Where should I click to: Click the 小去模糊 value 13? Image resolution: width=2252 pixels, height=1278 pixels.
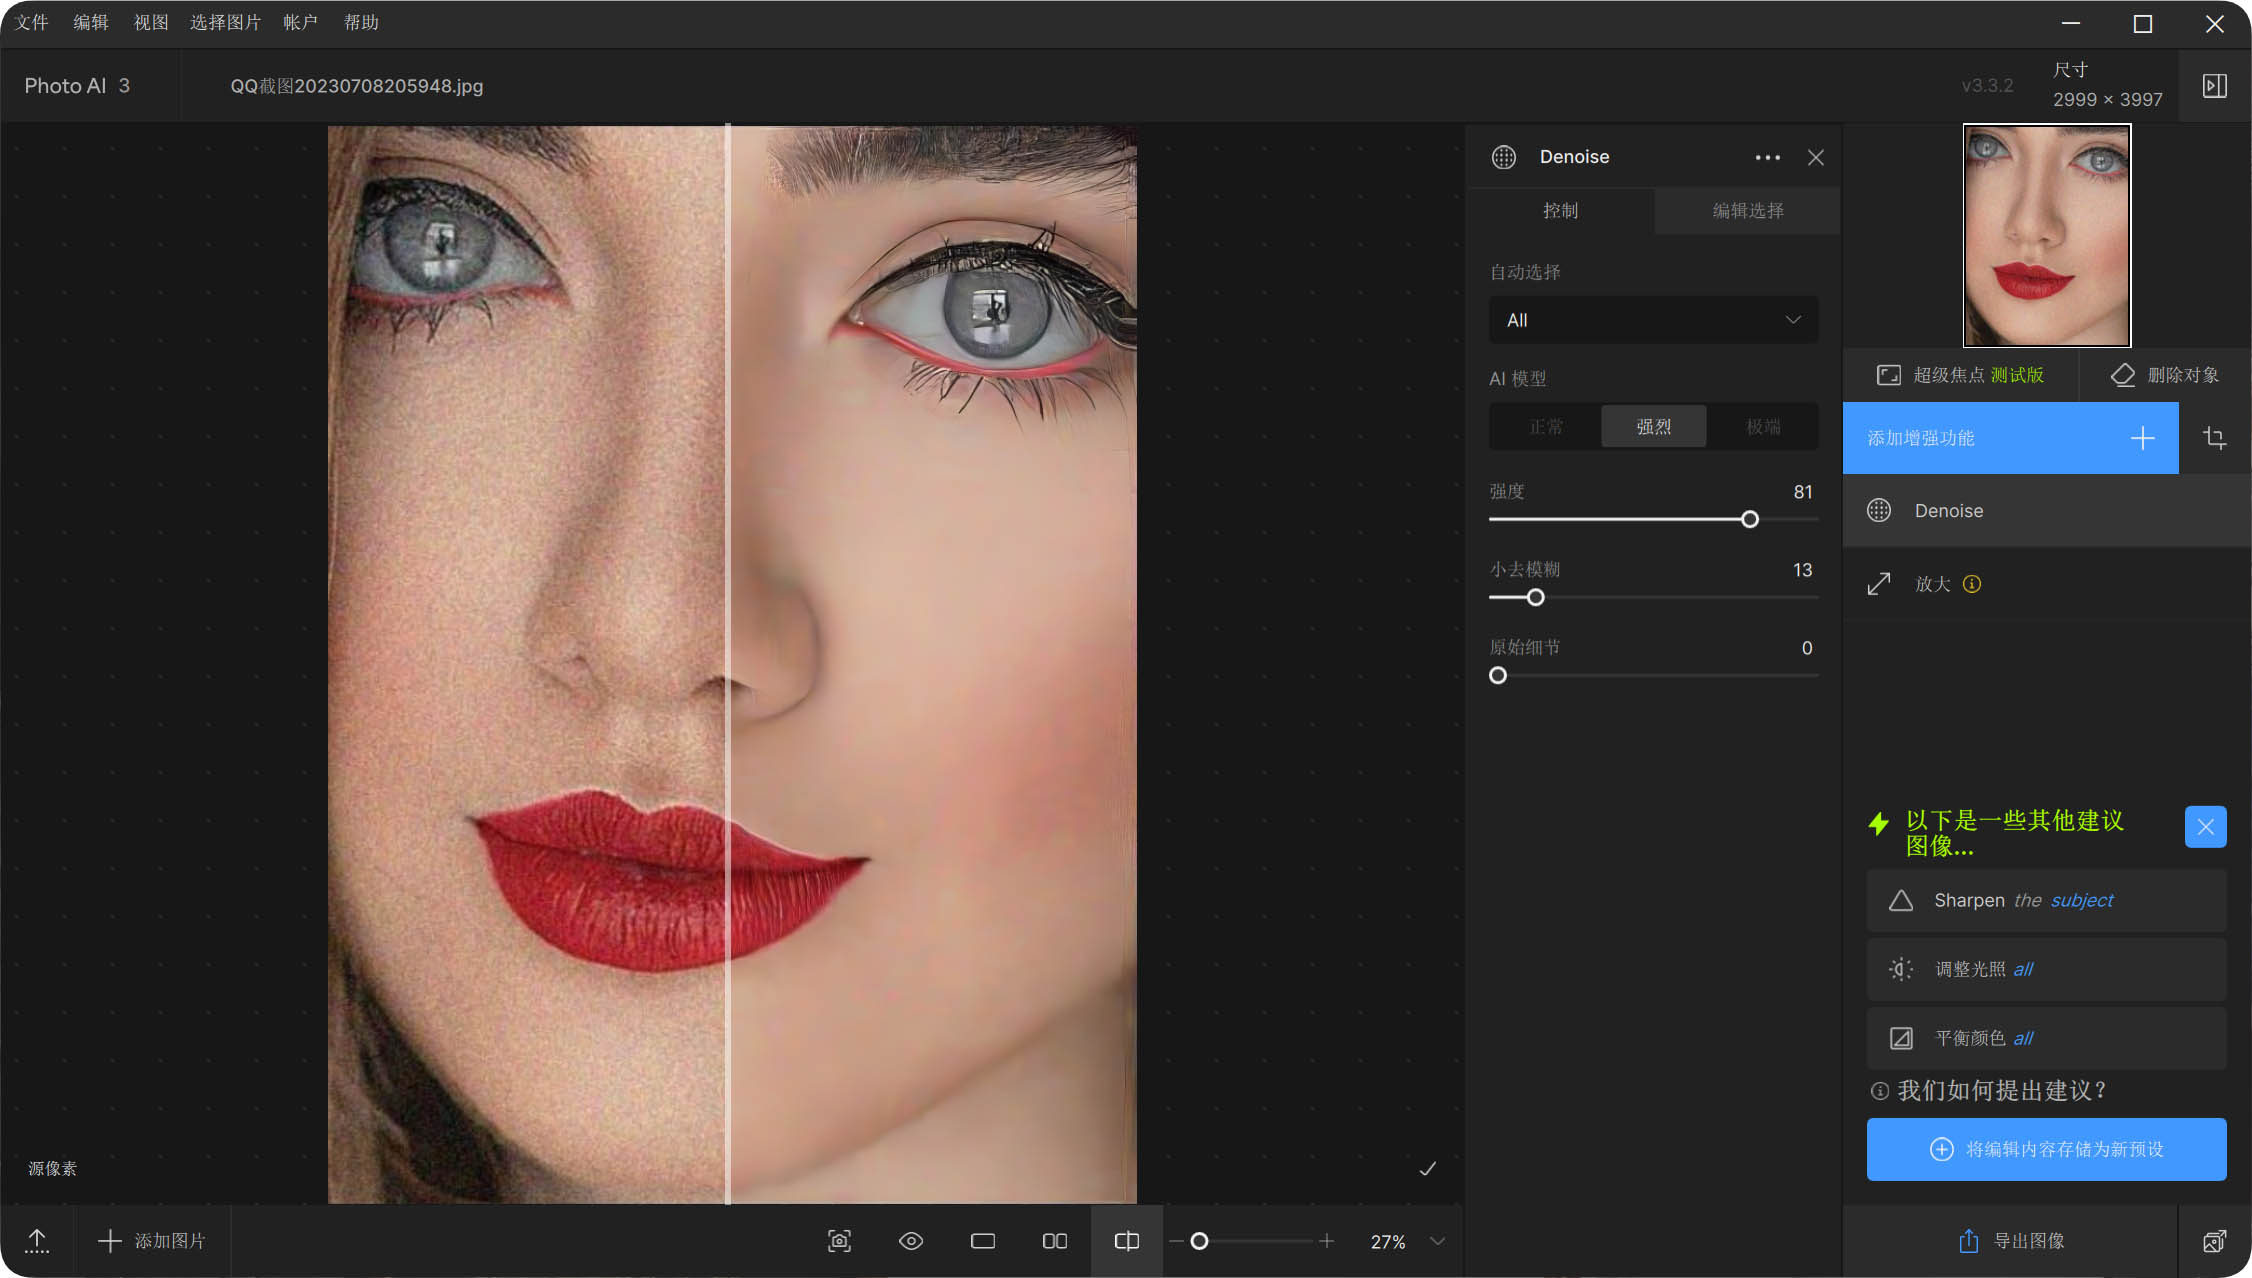coord(1802,570)
